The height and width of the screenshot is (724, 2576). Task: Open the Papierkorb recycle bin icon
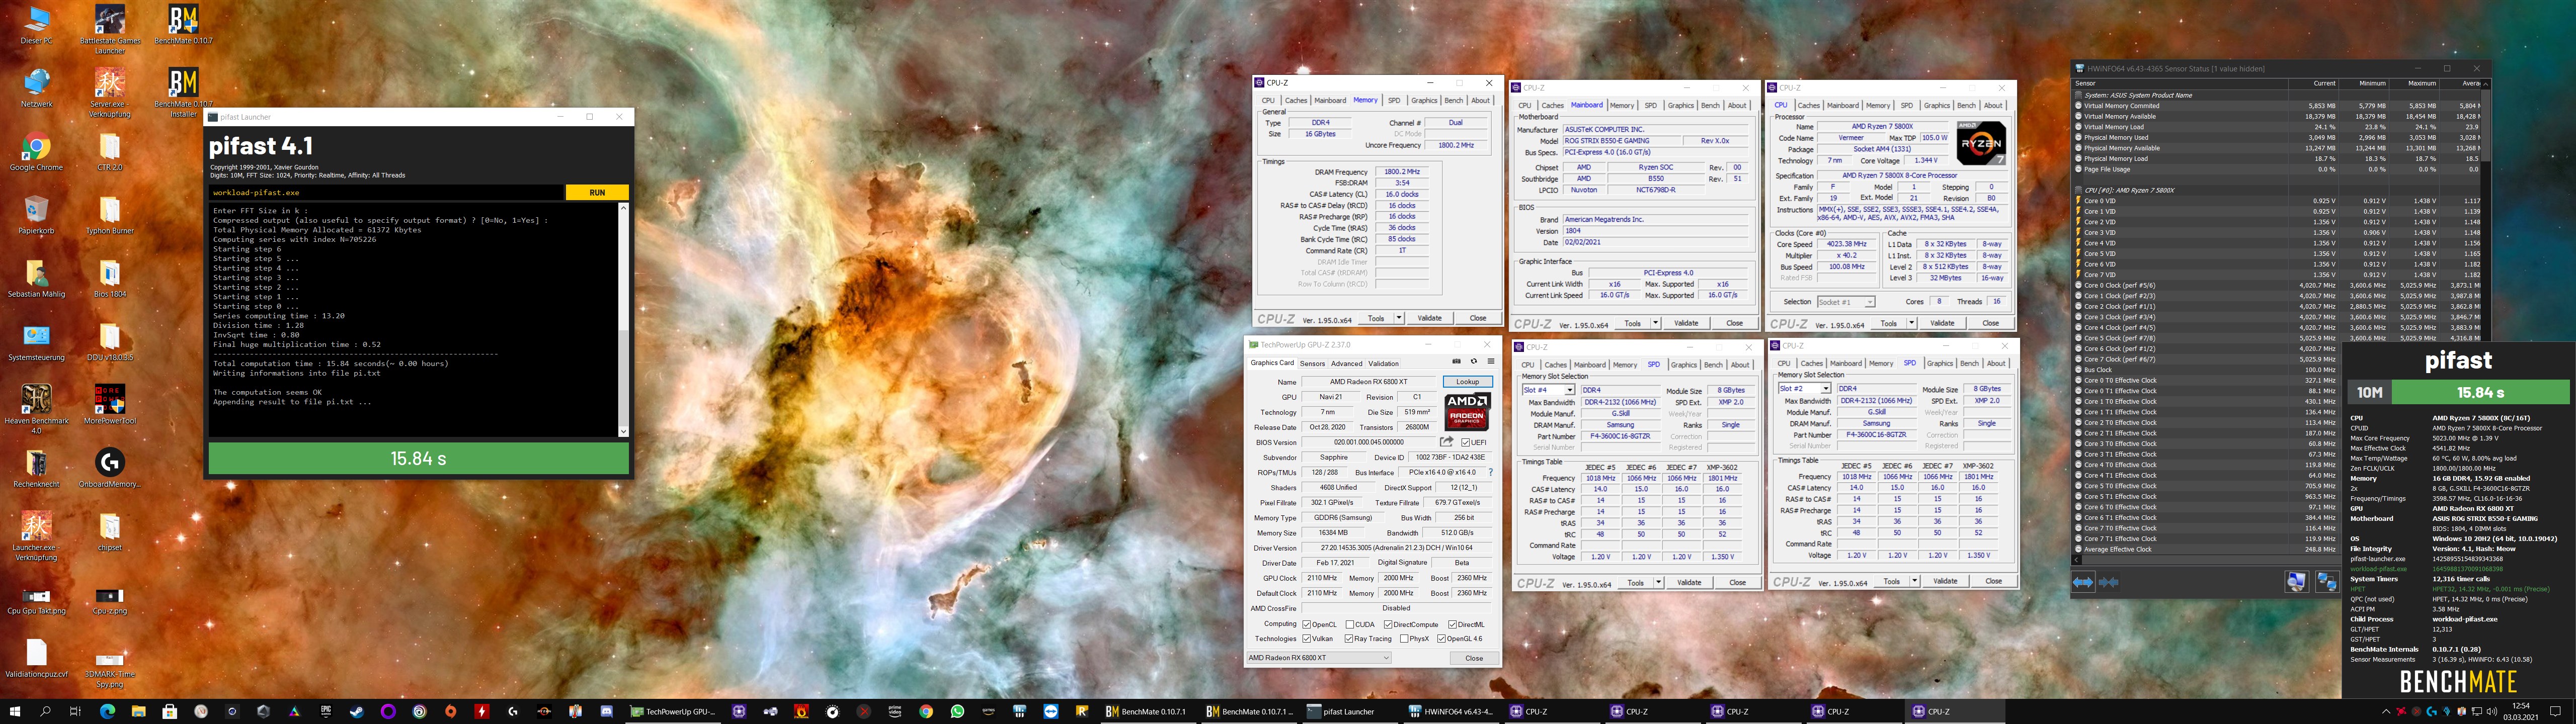(x=37, y=214)
